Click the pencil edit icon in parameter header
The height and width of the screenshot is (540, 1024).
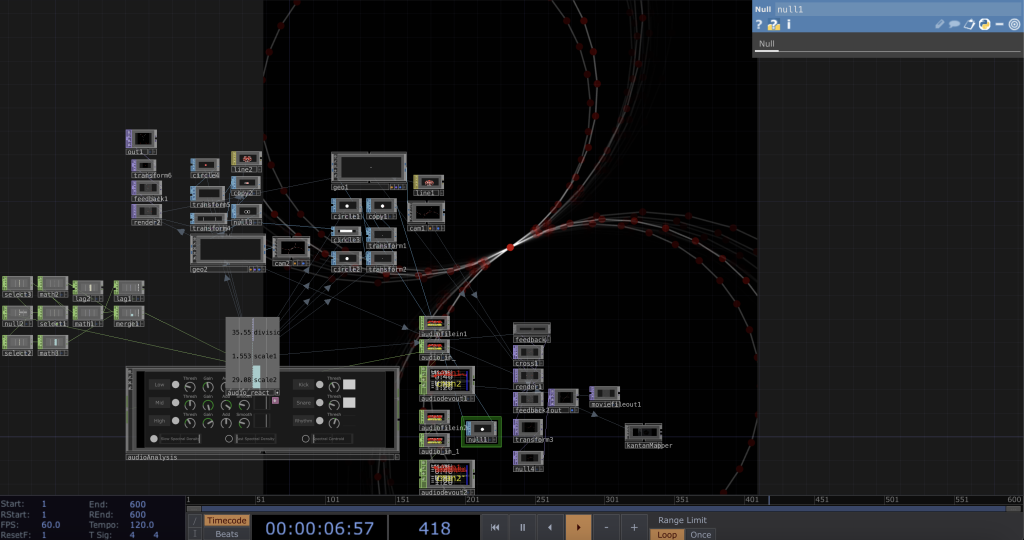[x=939, y=24]
